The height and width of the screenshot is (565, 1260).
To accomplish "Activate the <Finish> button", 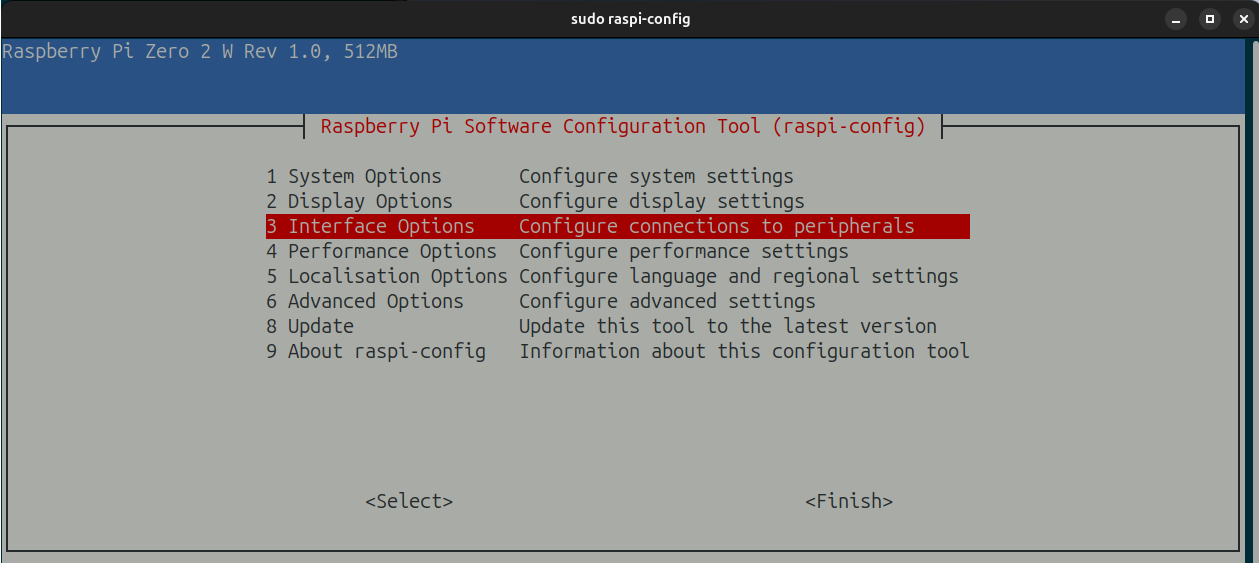I will [x=849, y=502].
